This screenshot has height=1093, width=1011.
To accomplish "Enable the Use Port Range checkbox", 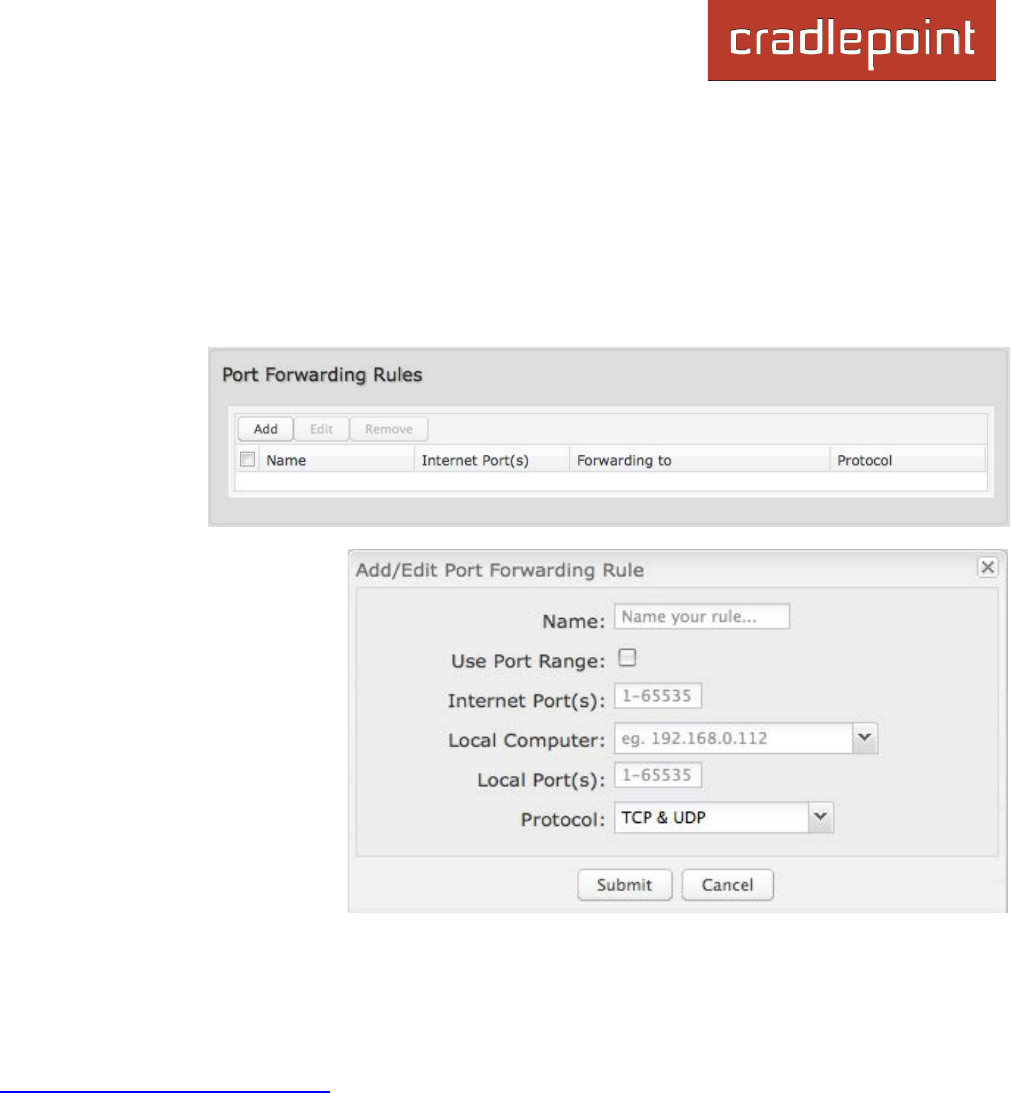I will (x=628, y=658).
